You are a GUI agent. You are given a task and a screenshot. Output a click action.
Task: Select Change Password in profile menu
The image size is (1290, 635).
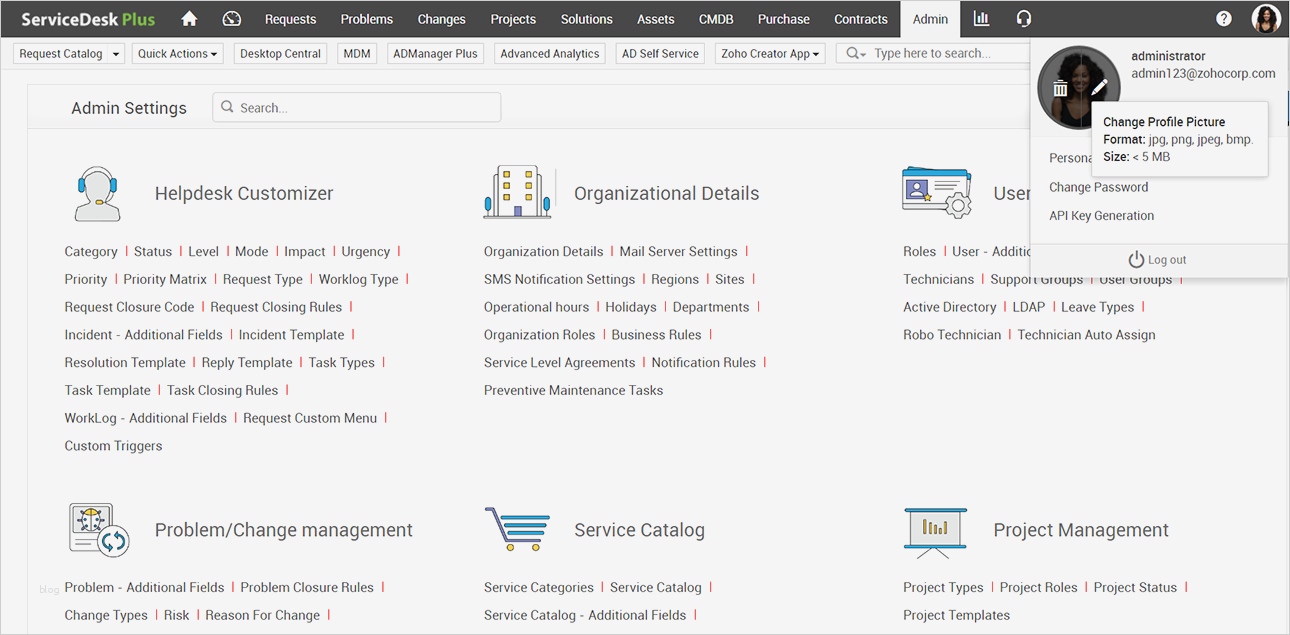pyautogui.click(x=1098, y=187)
